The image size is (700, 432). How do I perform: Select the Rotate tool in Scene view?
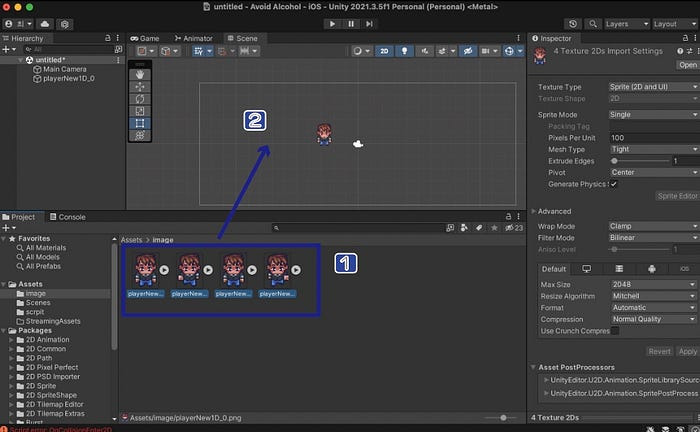(140, 98)
